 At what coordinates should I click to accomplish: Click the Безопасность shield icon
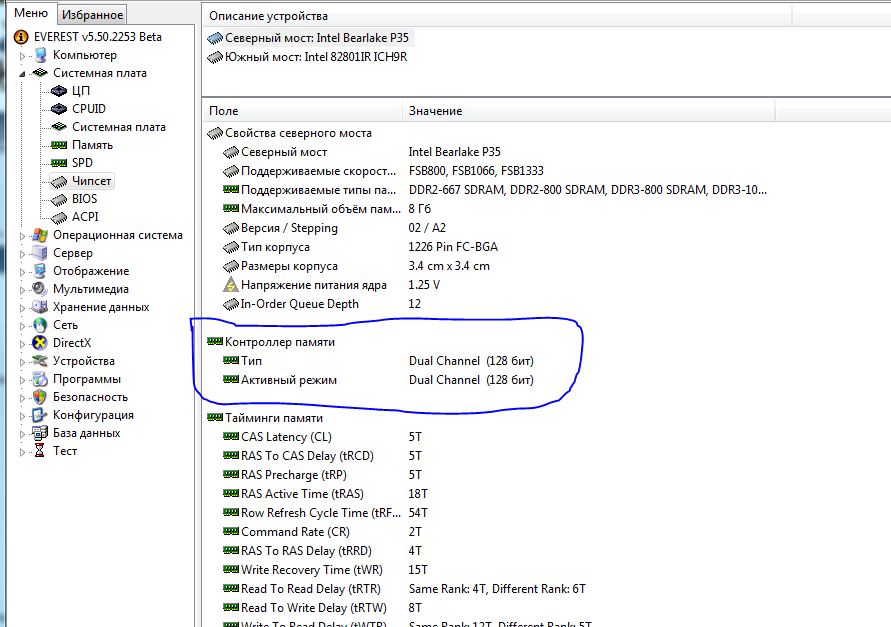40,397
